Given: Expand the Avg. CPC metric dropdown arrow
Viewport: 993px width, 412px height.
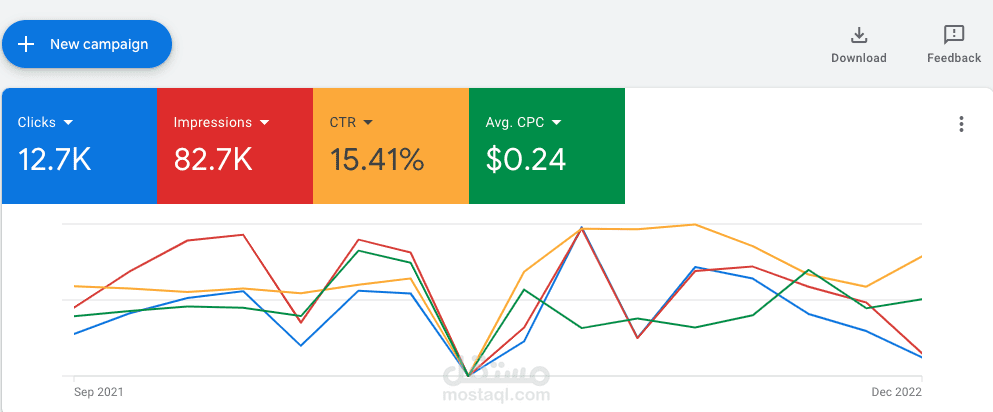Looking at the screenshot, I should click(557, 122).
